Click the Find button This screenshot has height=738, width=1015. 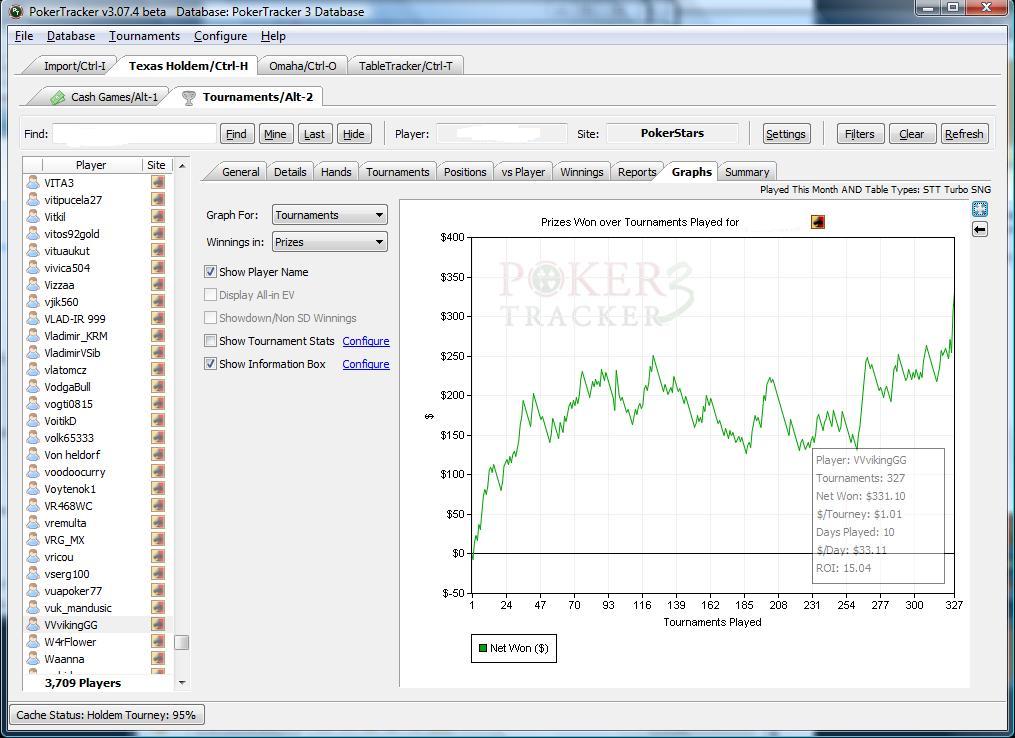click(236, 133)
